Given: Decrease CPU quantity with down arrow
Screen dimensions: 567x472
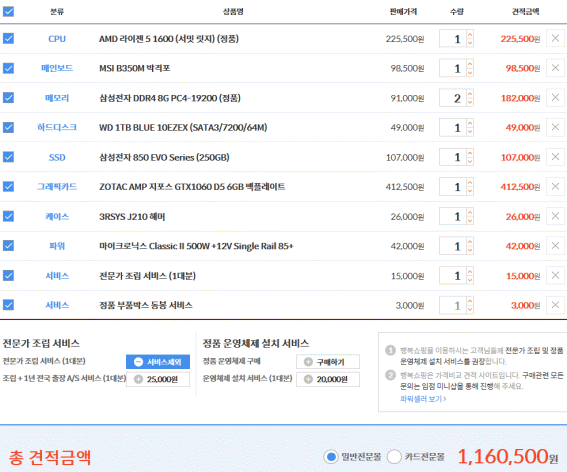Looking at the screenshot, I should click(470, 43).
